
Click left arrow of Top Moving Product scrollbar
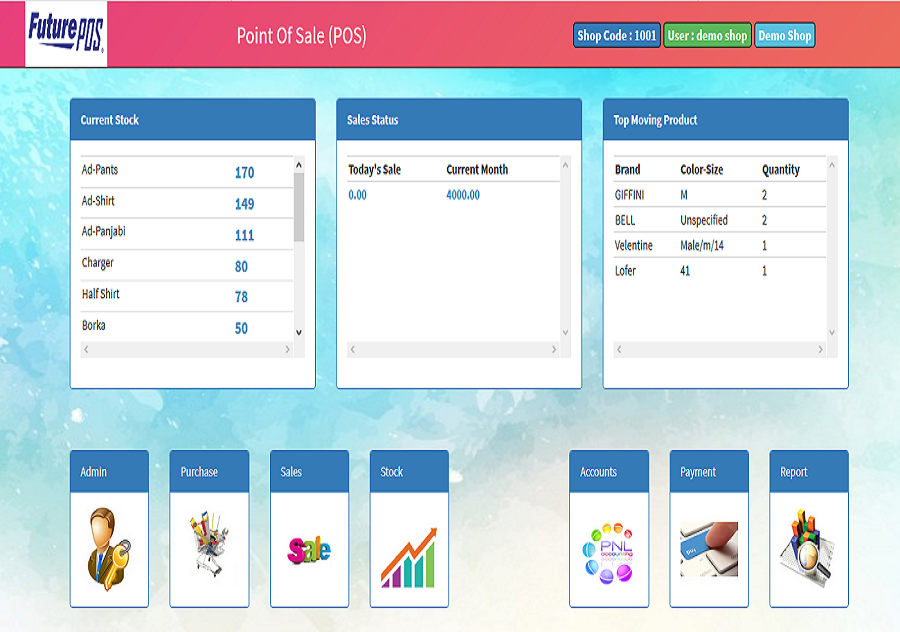(619, 350)
